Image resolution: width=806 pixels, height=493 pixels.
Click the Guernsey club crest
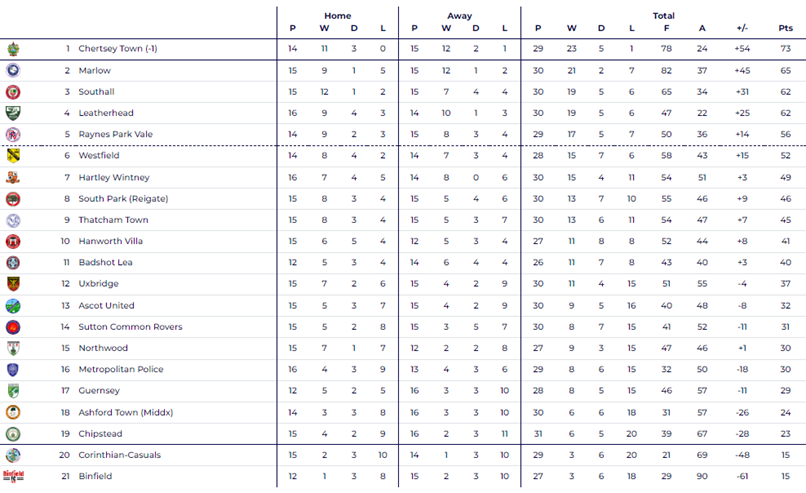[13, 391]
